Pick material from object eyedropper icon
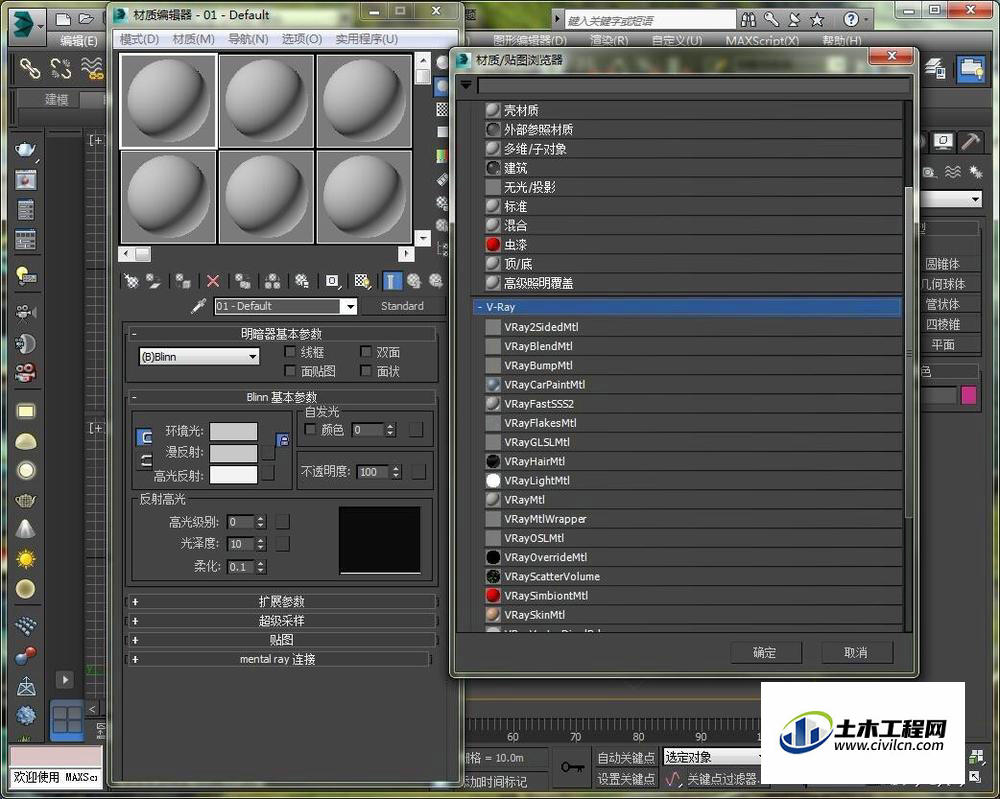The width and height of the screenshot is (1000, 799). (198, 307)
